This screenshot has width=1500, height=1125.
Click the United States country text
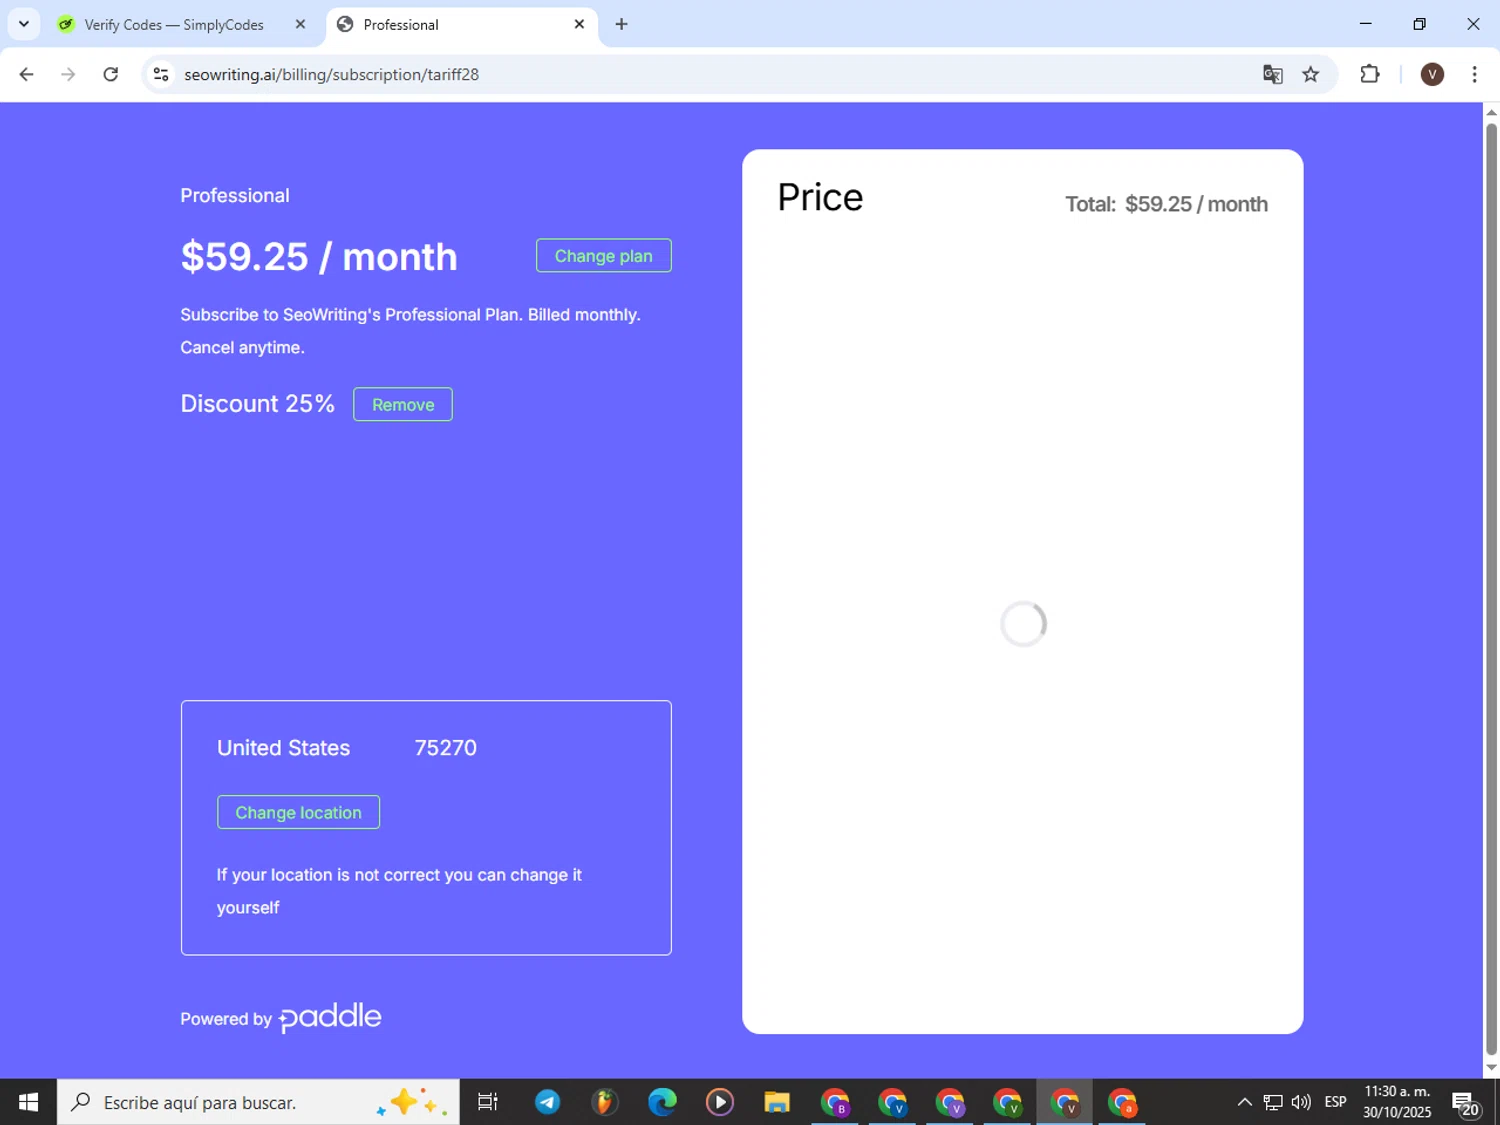click(283, 748)
